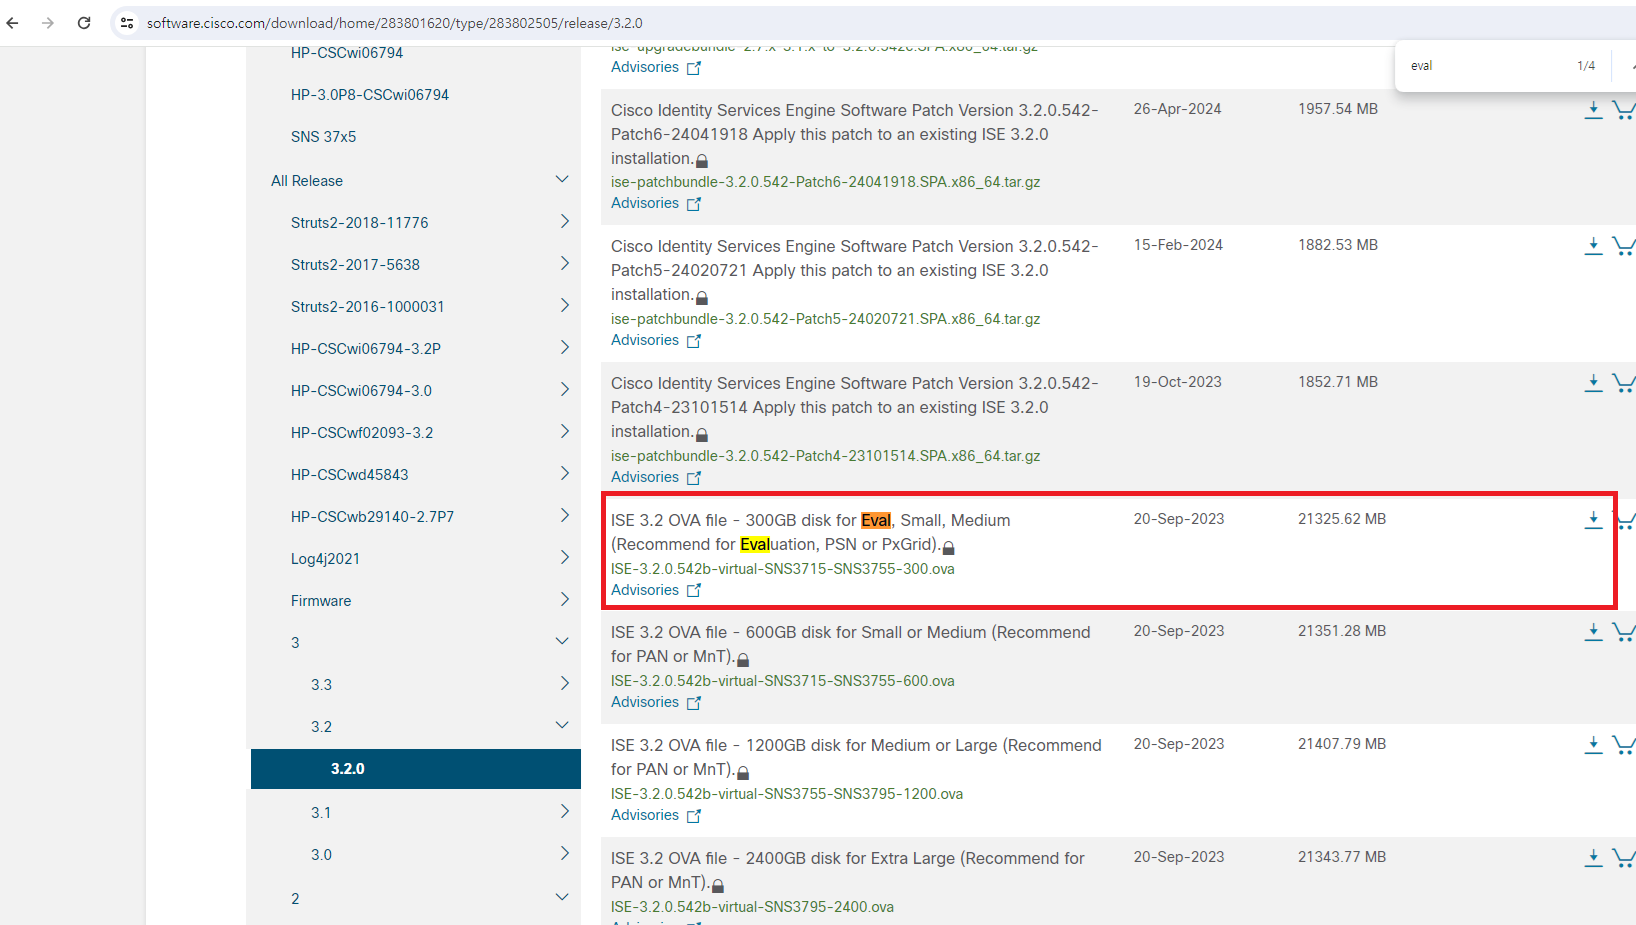Click filename ISE-3.2.0.542b-virtual-SNS3715-SNS3755-600.ova
This screenshot has width=1636, height=925.
783,681
